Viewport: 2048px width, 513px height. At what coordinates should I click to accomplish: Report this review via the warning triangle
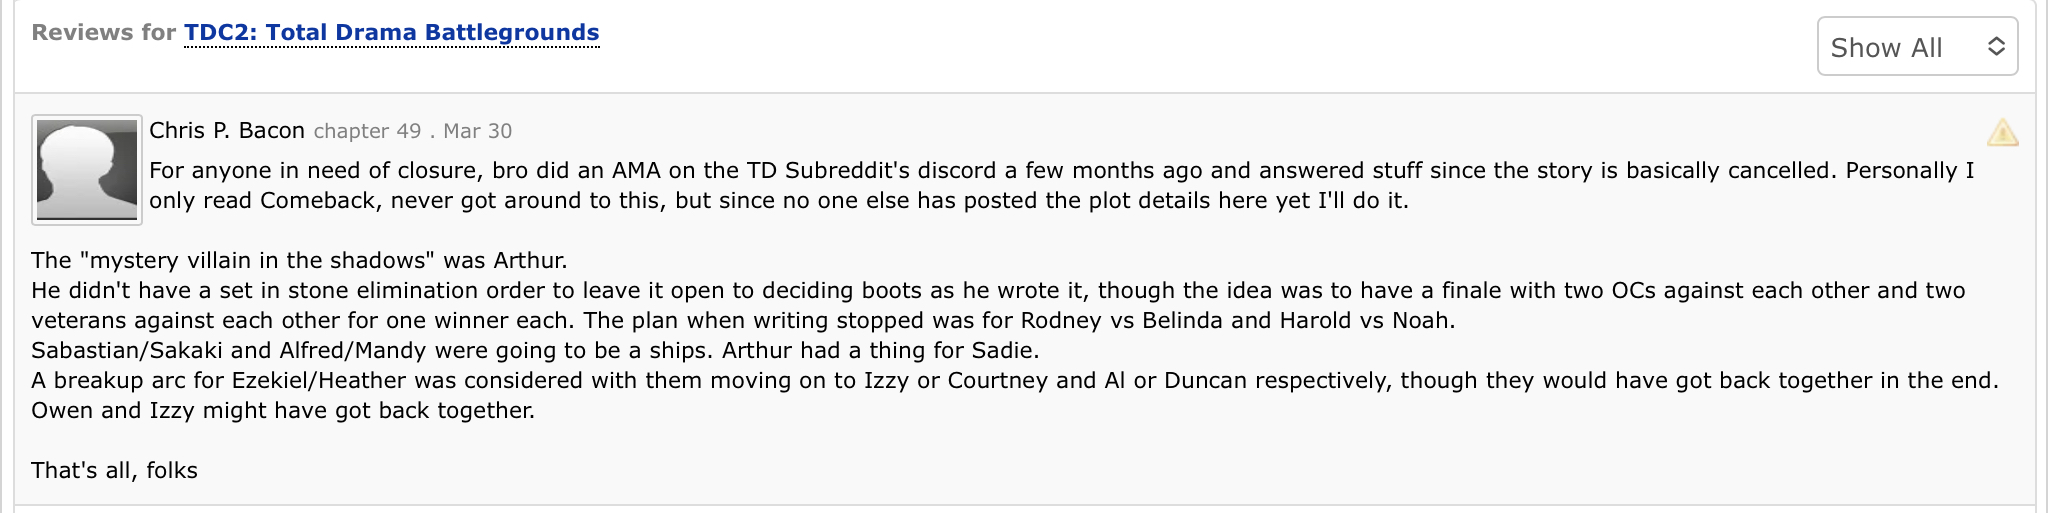point(2002,133)
